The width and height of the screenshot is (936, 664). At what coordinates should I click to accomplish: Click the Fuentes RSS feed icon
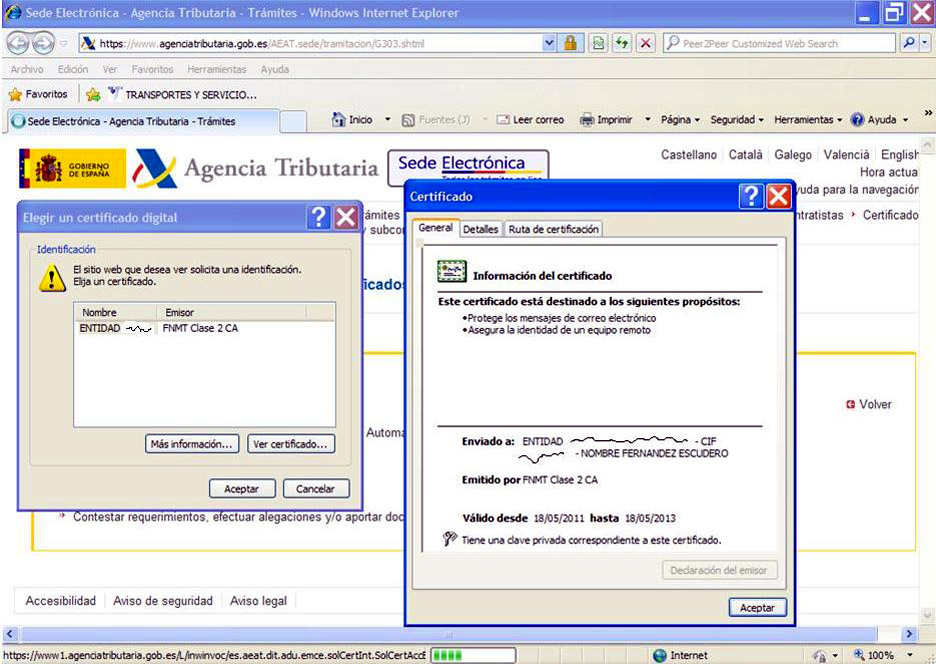408,120
